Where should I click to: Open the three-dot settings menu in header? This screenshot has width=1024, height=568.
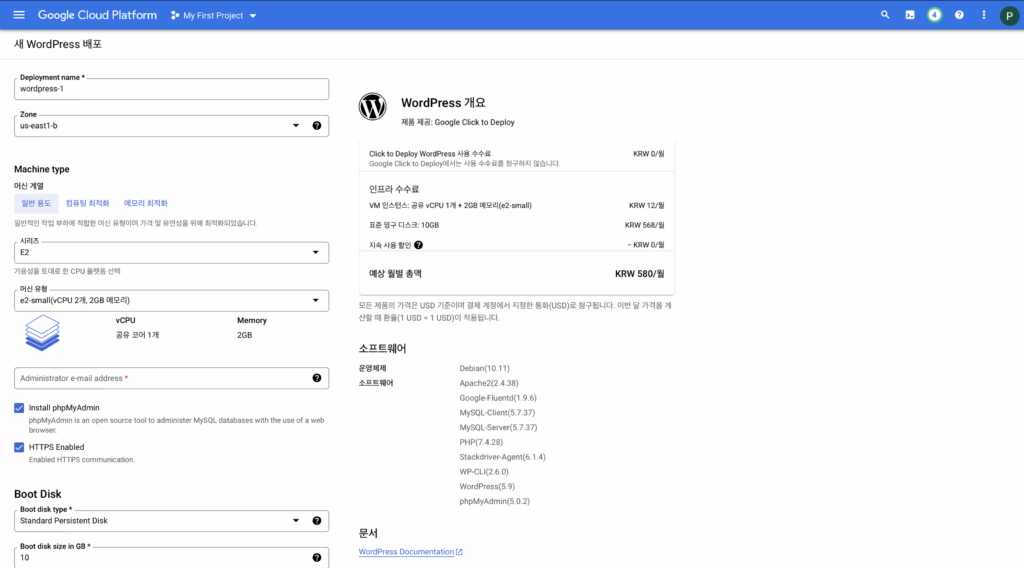click(984, 15)
